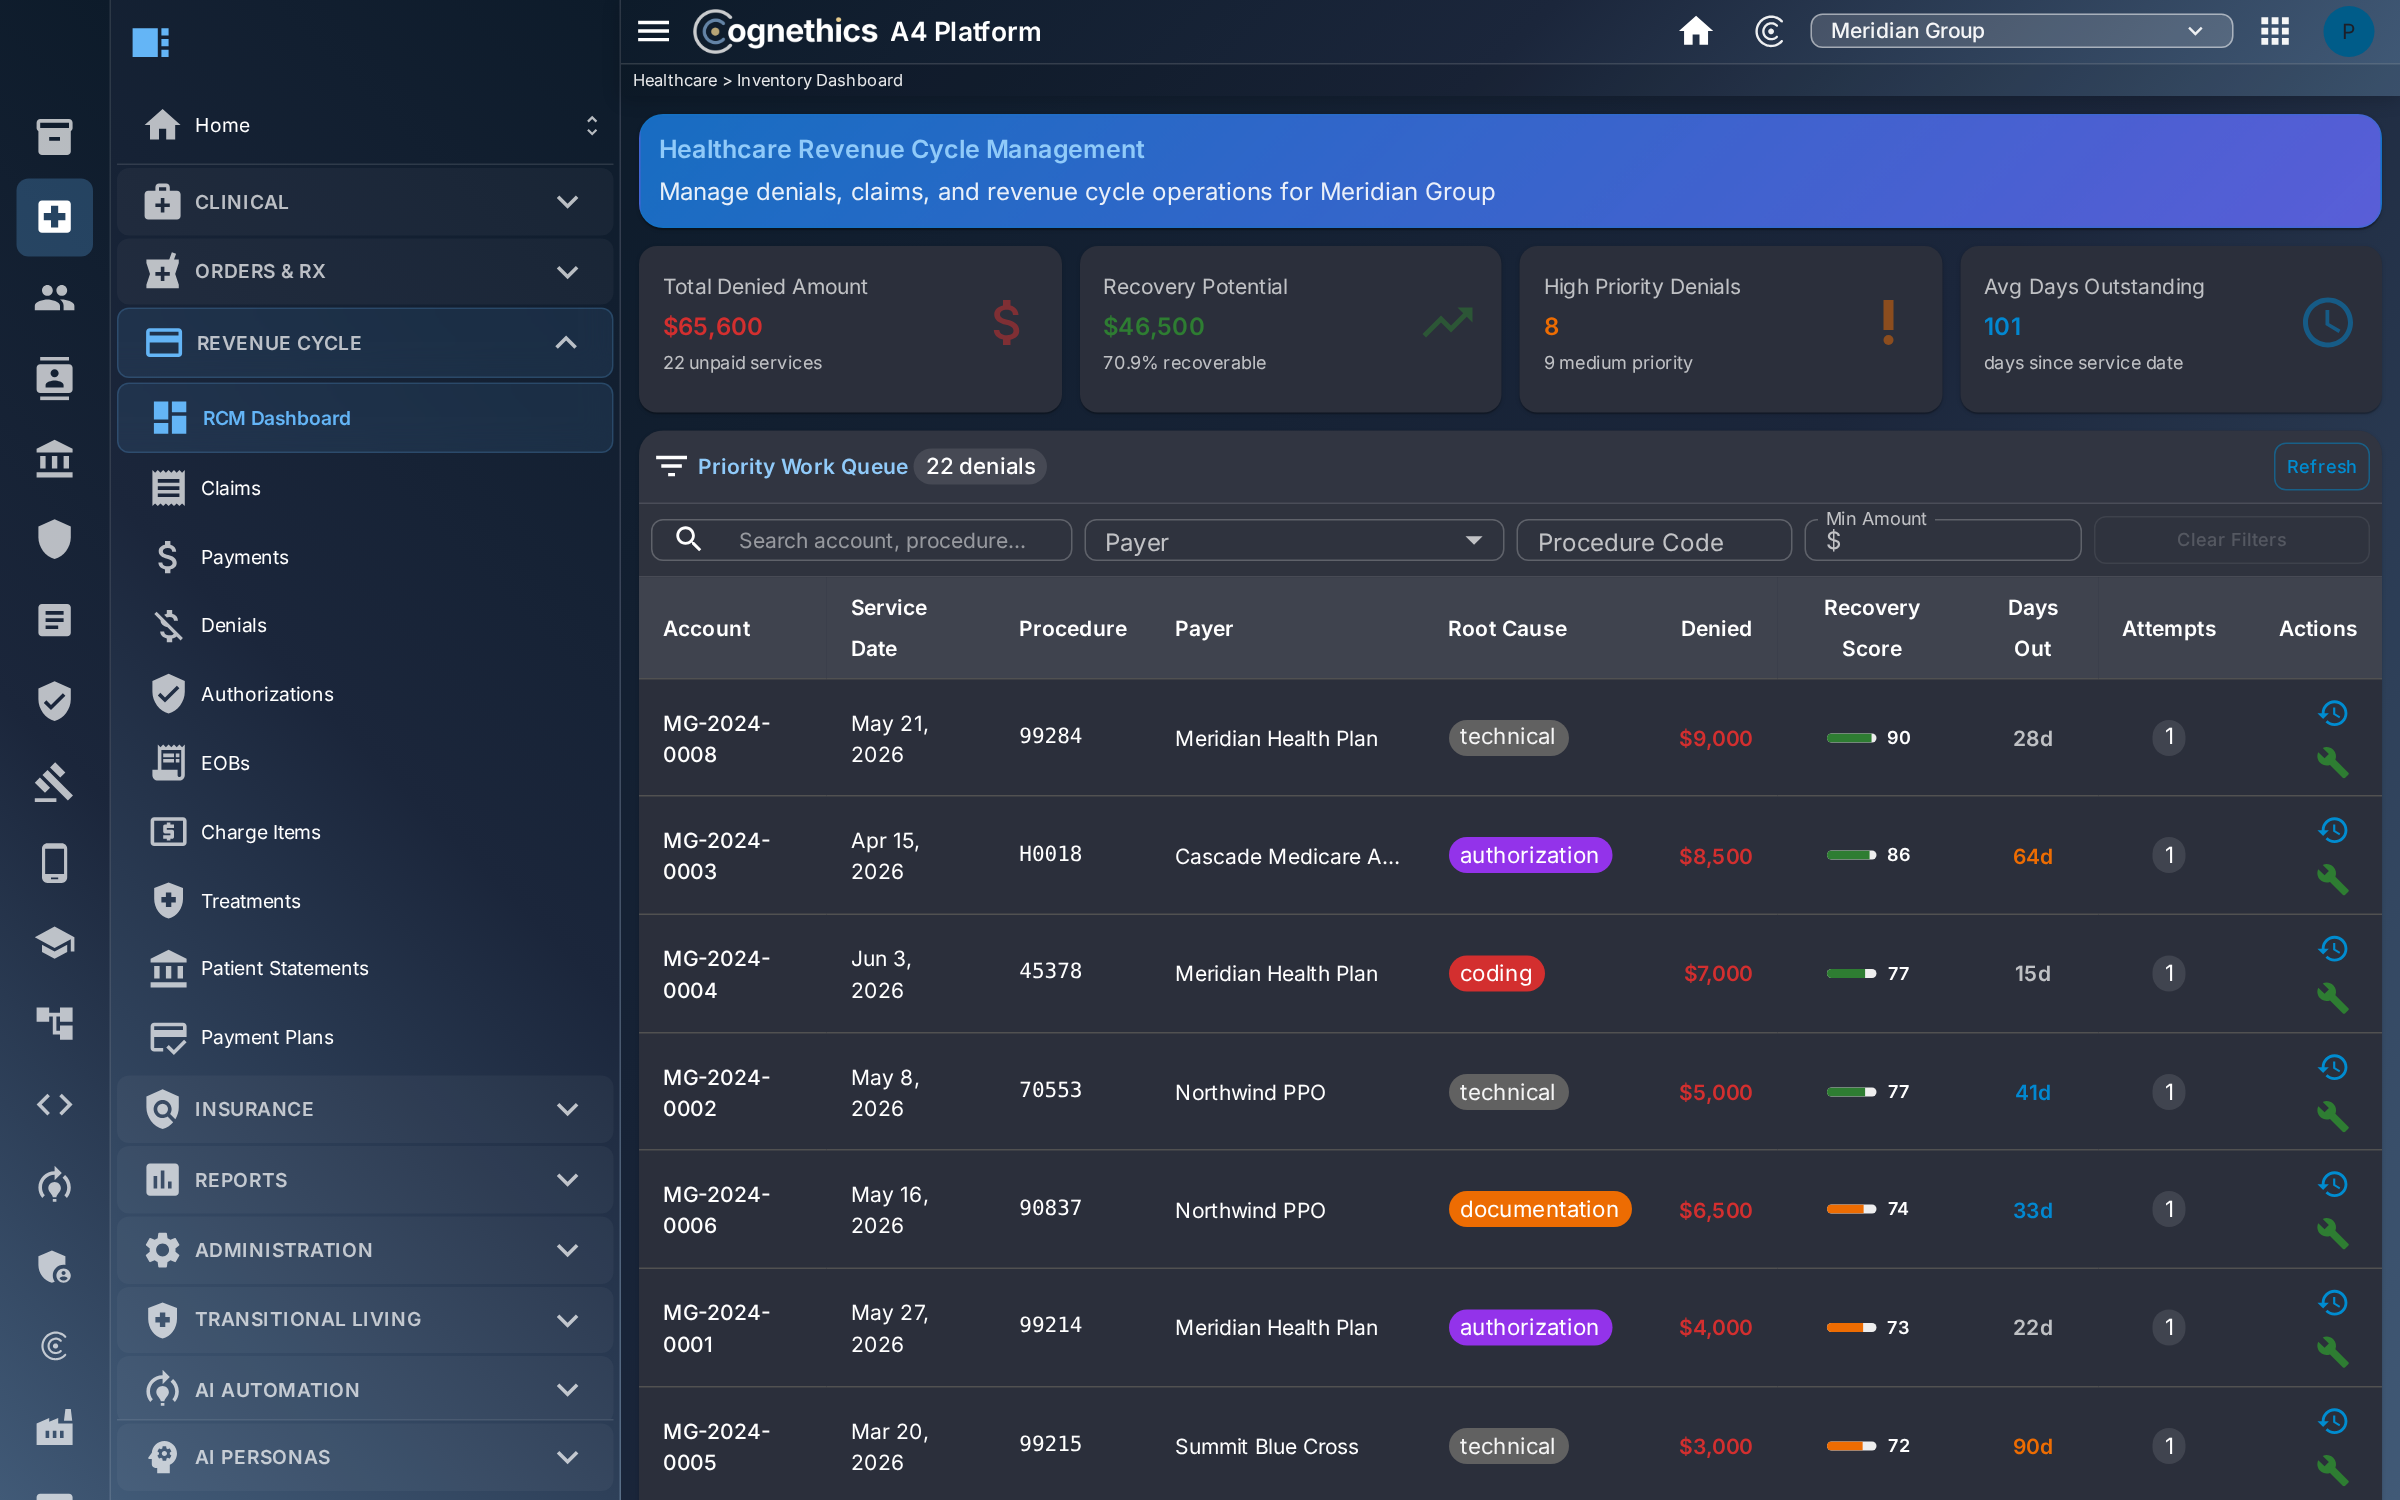Expand the TRANSITIONAL LIVING section

tap(365, 1319)
